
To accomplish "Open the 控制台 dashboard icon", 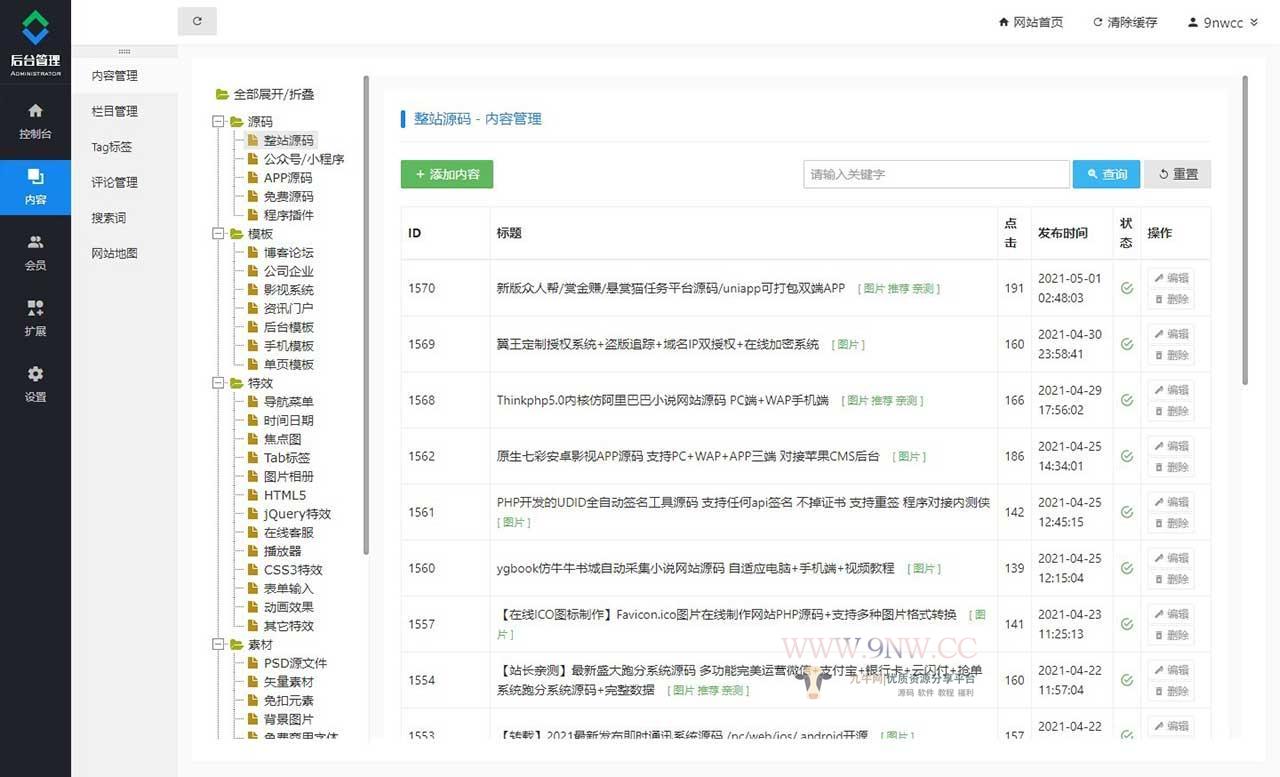I will 35,121.
